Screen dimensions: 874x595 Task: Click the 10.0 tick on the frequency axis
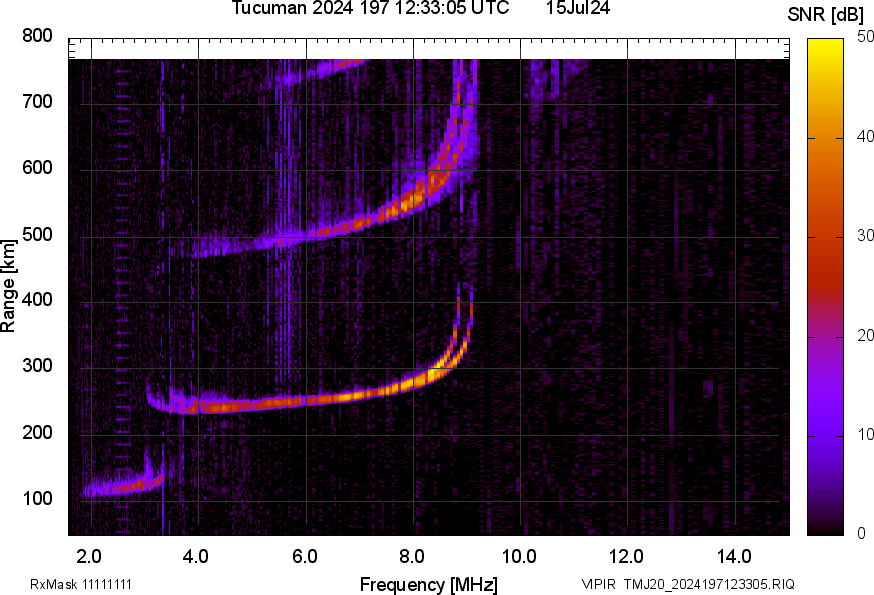coord(519,555)
